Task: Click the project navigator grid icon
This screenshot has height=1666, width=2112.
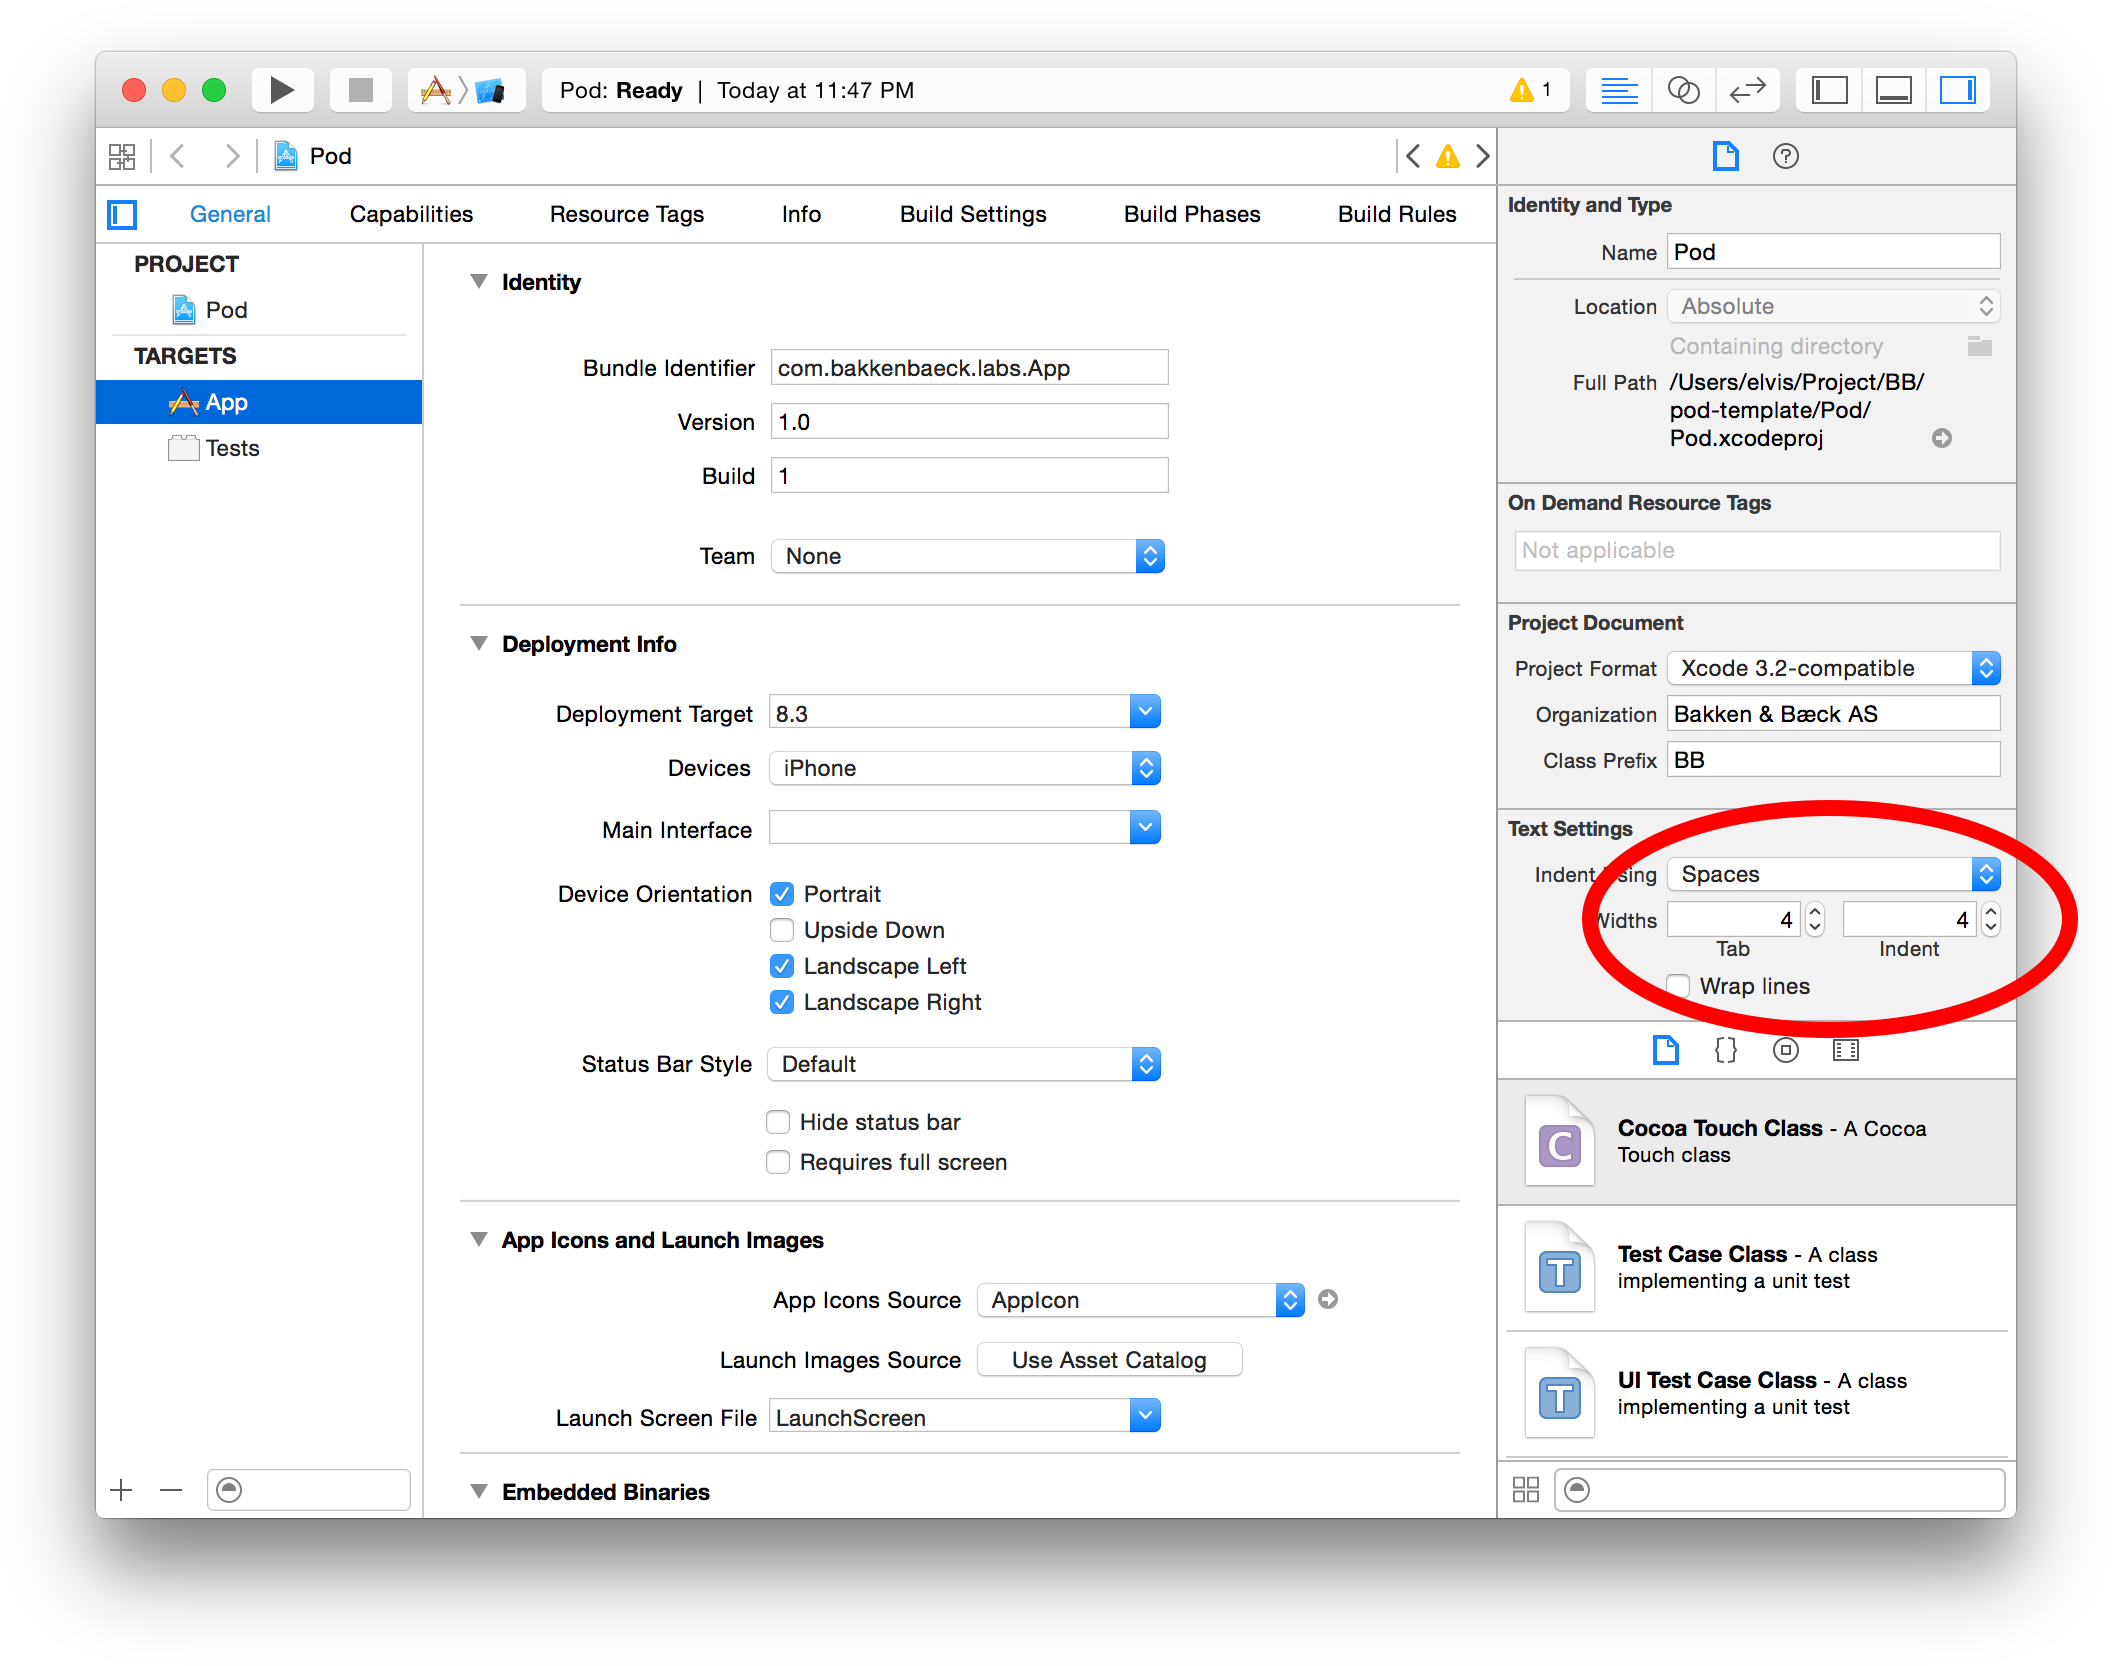Action: [x=123, y=154]
